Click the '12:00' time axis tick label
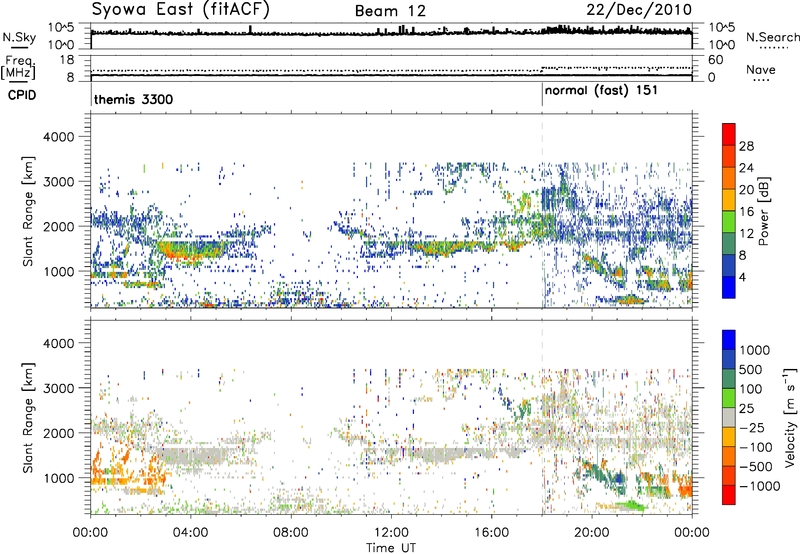The image size is (800, 554). pos(391,533)
